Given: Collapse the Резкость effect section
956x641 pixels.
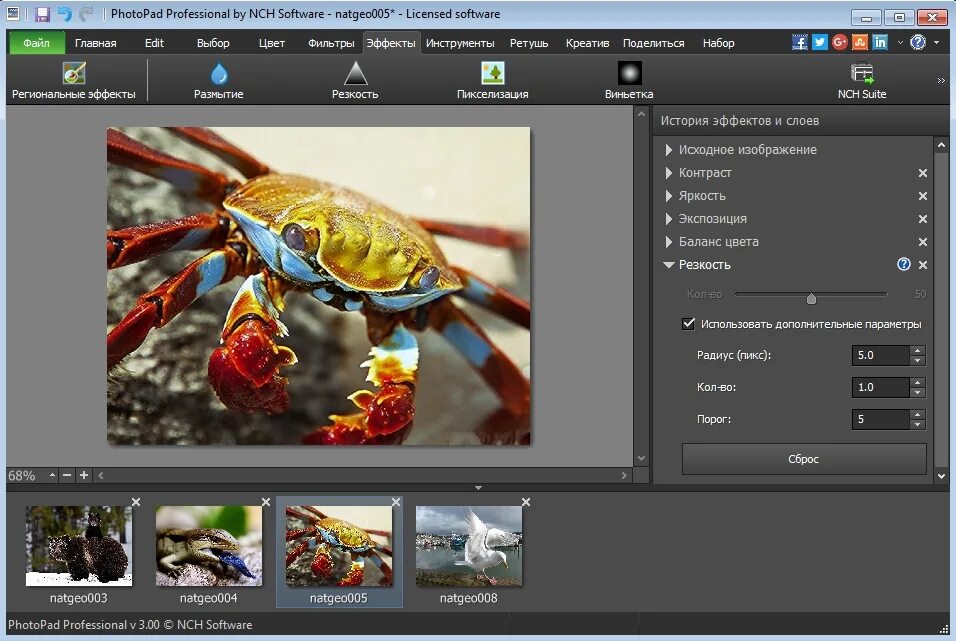Looking at the screenshot, I should point(669,265).
